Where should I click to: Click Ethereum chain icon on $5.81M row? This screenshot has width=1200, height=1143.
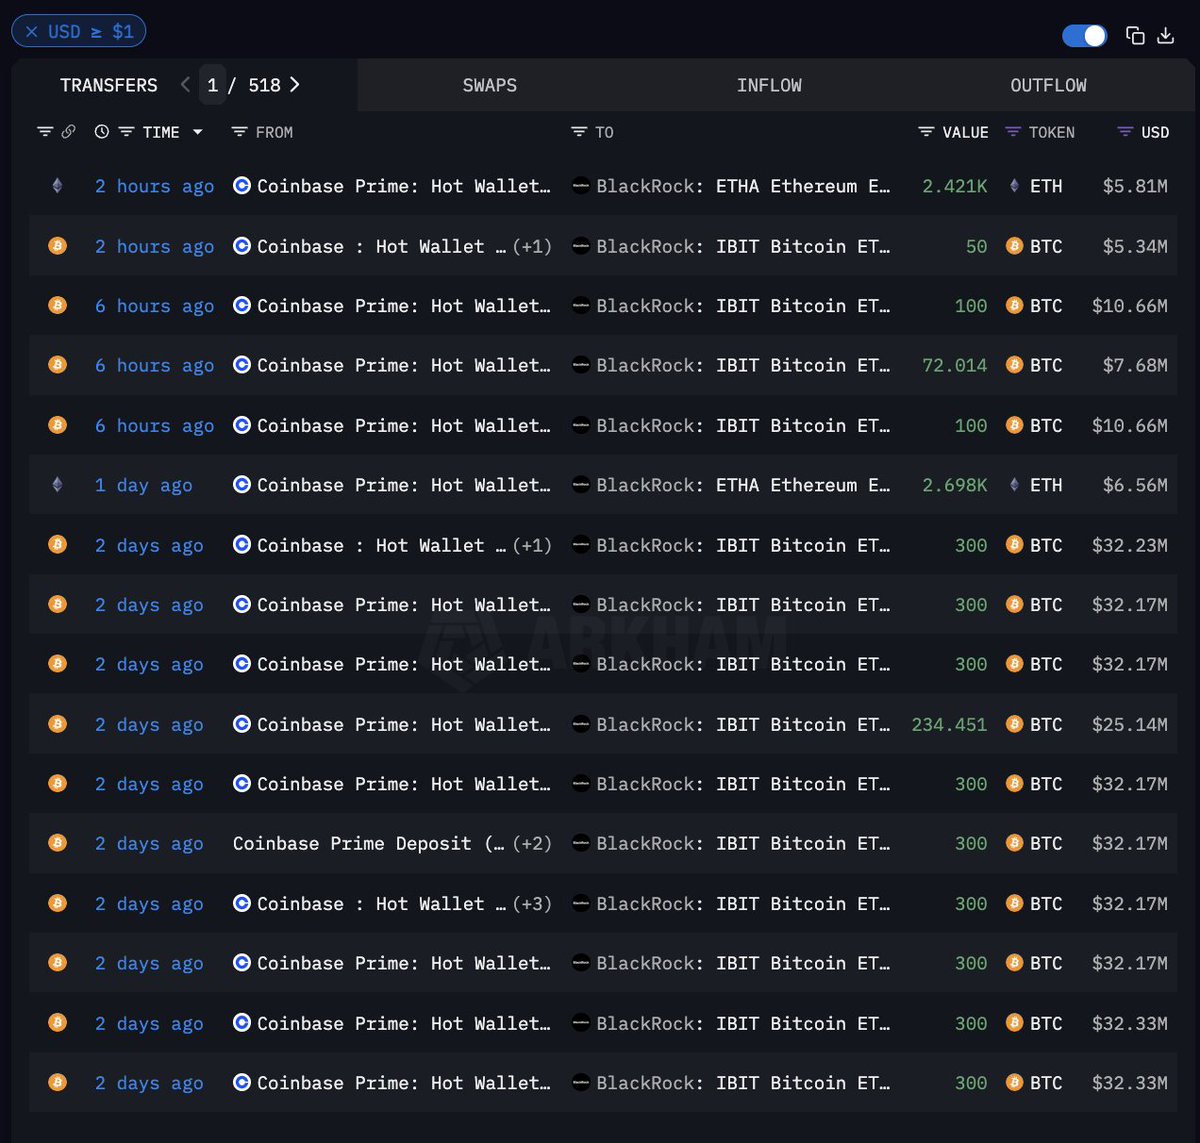57,185
